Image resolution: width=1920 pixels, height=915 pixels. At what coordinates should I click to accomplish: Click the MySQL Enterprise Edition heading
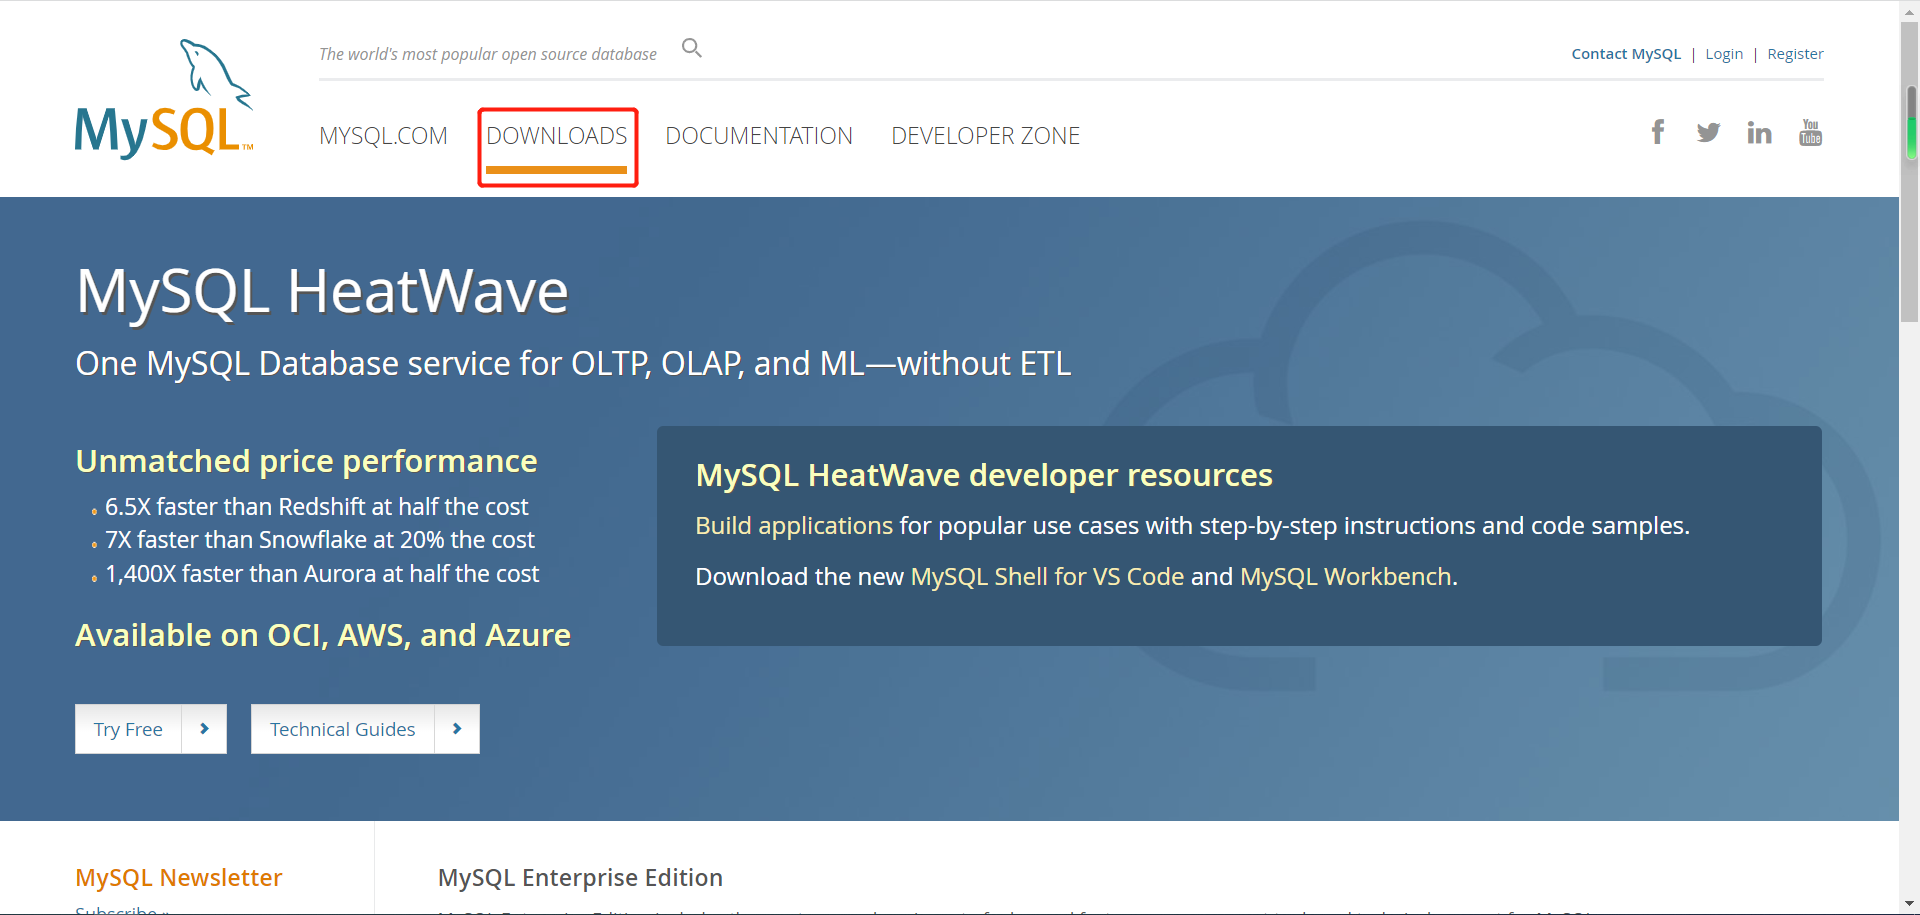[x=580, y=878]
